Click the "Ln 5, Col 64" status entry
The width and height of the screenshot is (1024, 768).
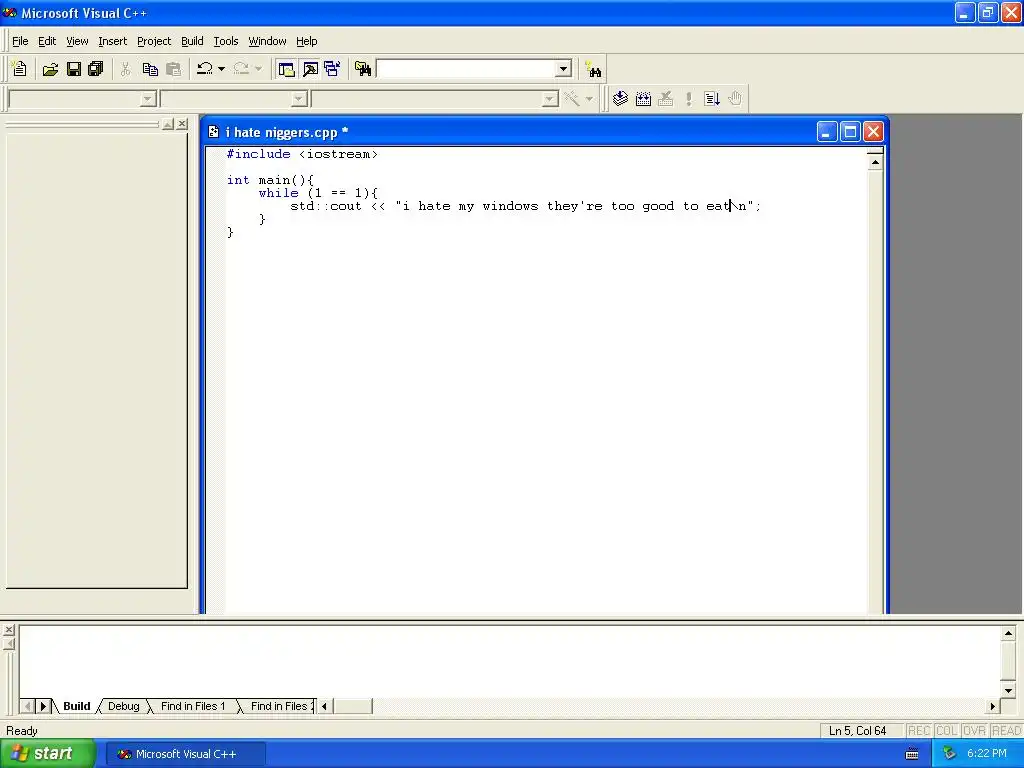(857, 731)
